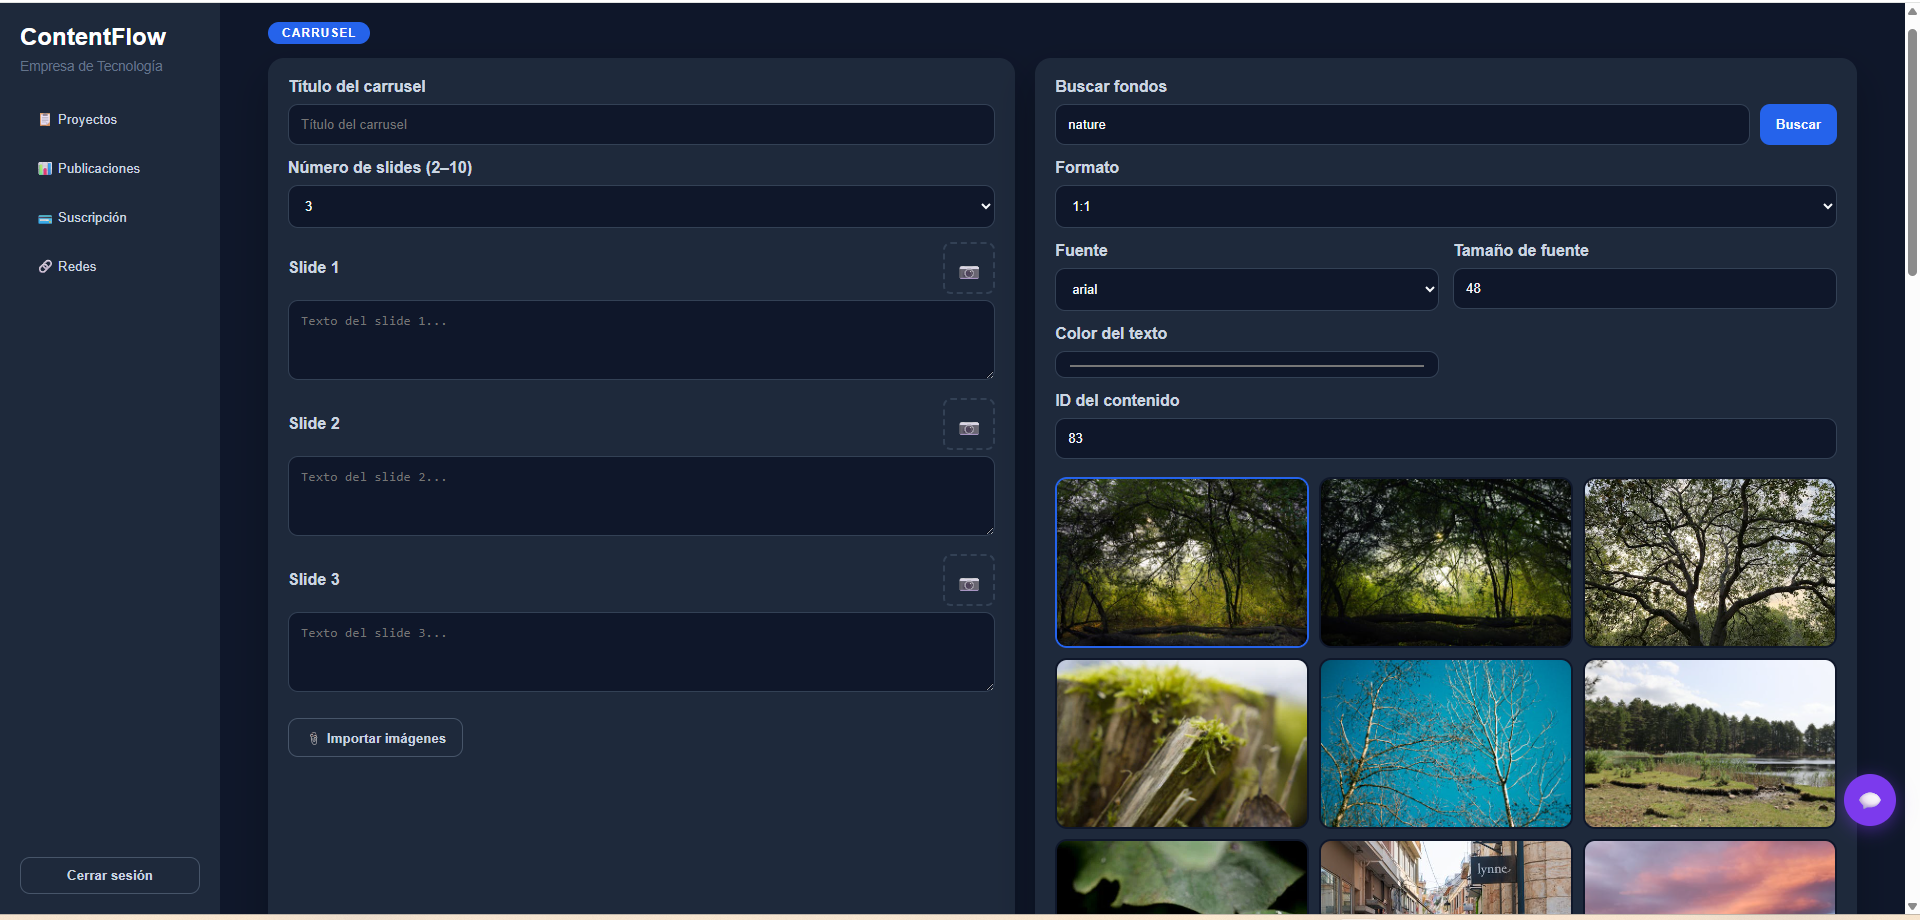
Task: Select the pink sunset sky thumbnail
Action: pyautogui.click(x=1710, y=877)
